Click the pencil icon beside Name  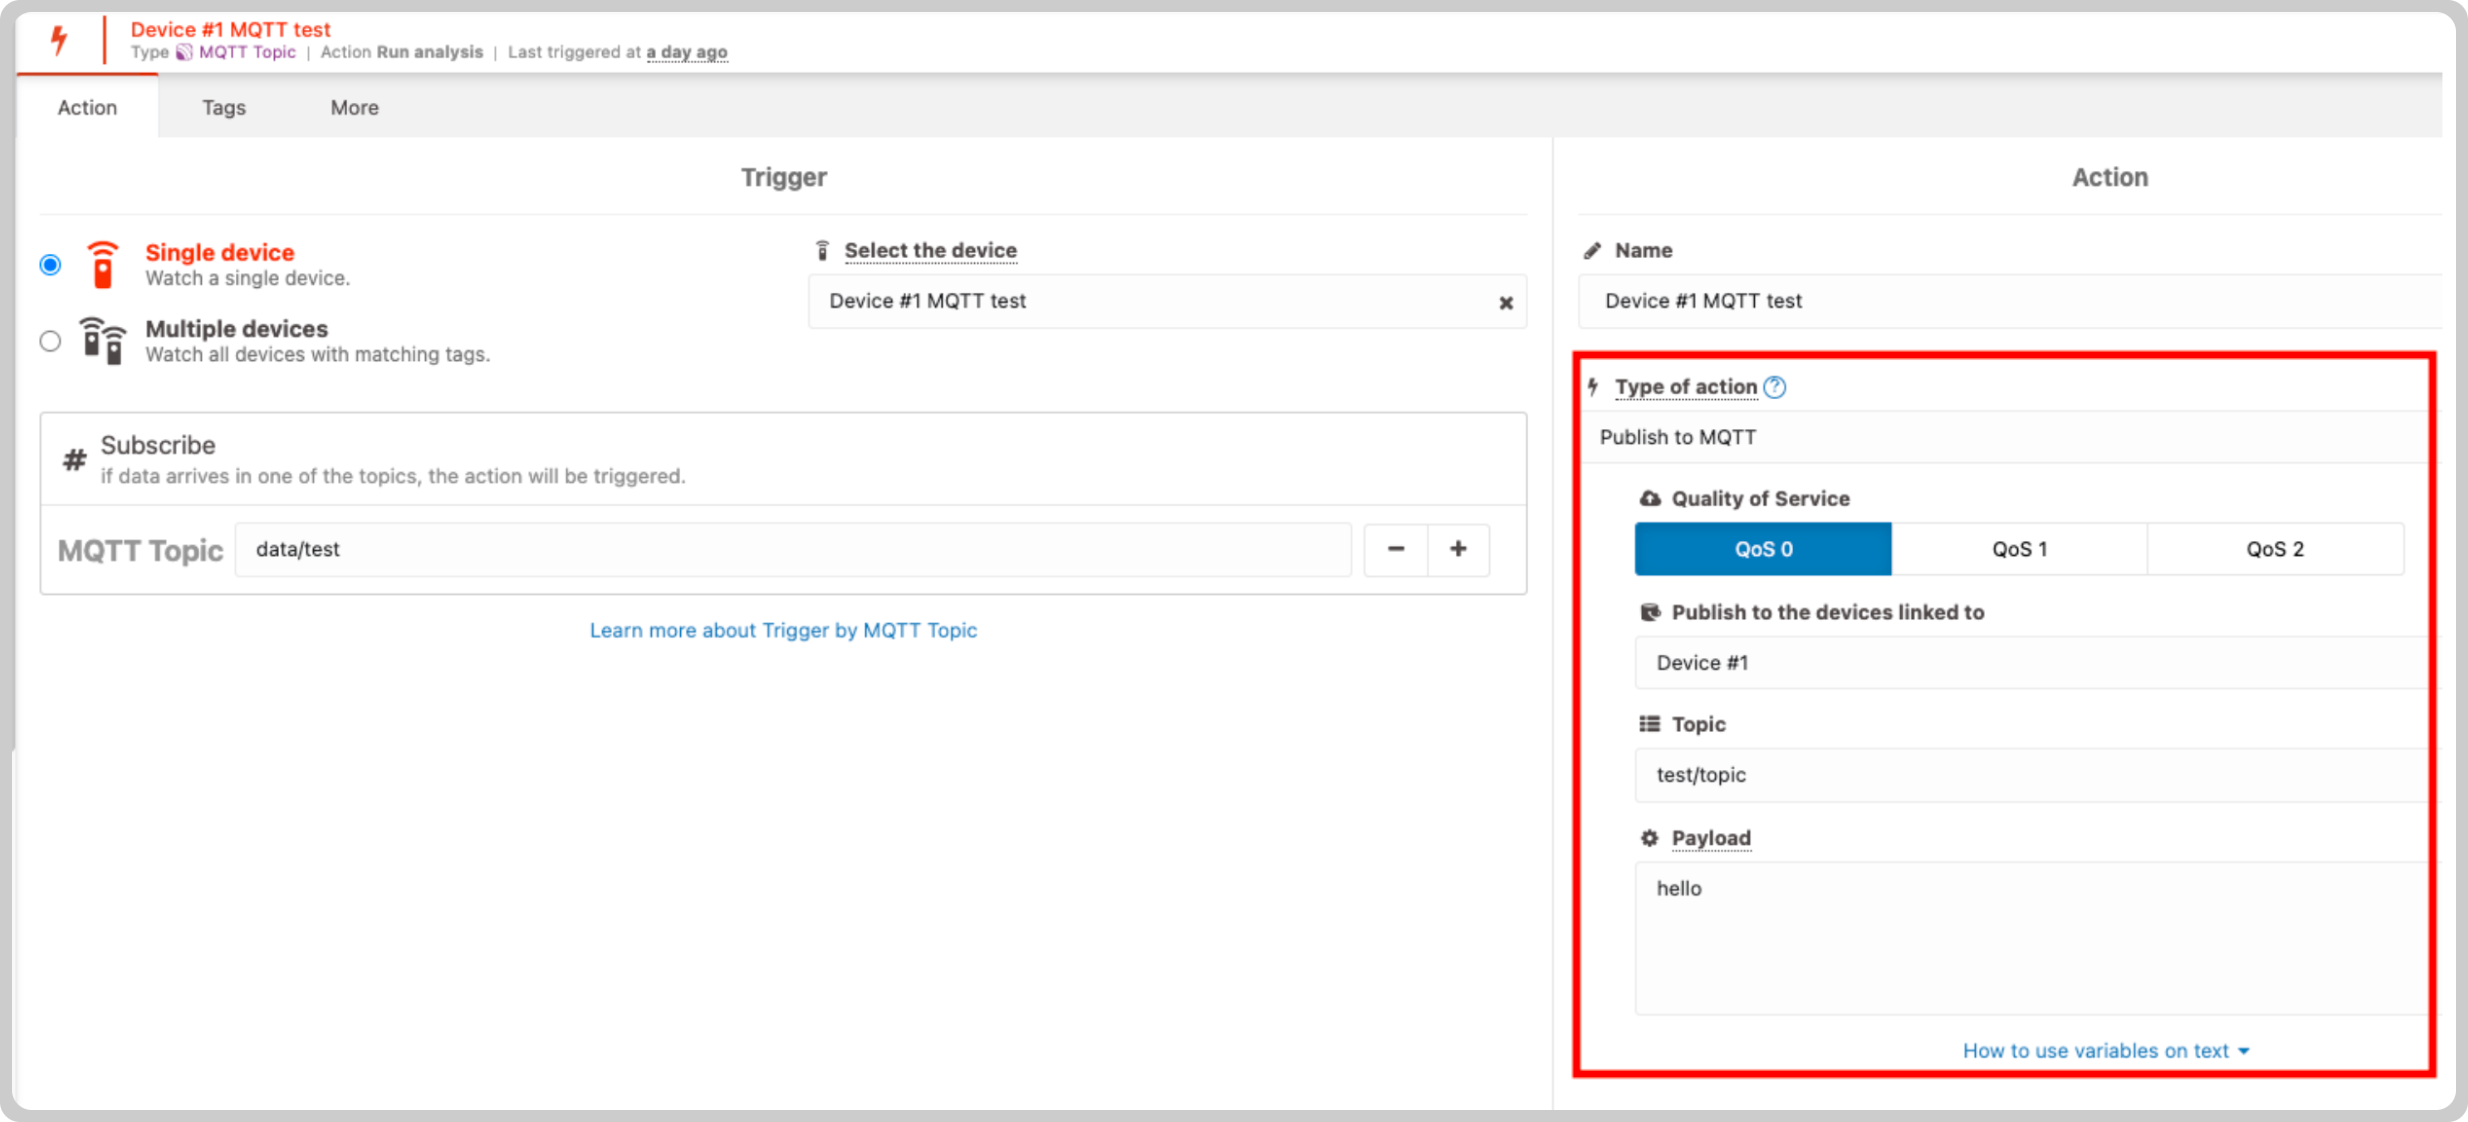point(1592,250)
